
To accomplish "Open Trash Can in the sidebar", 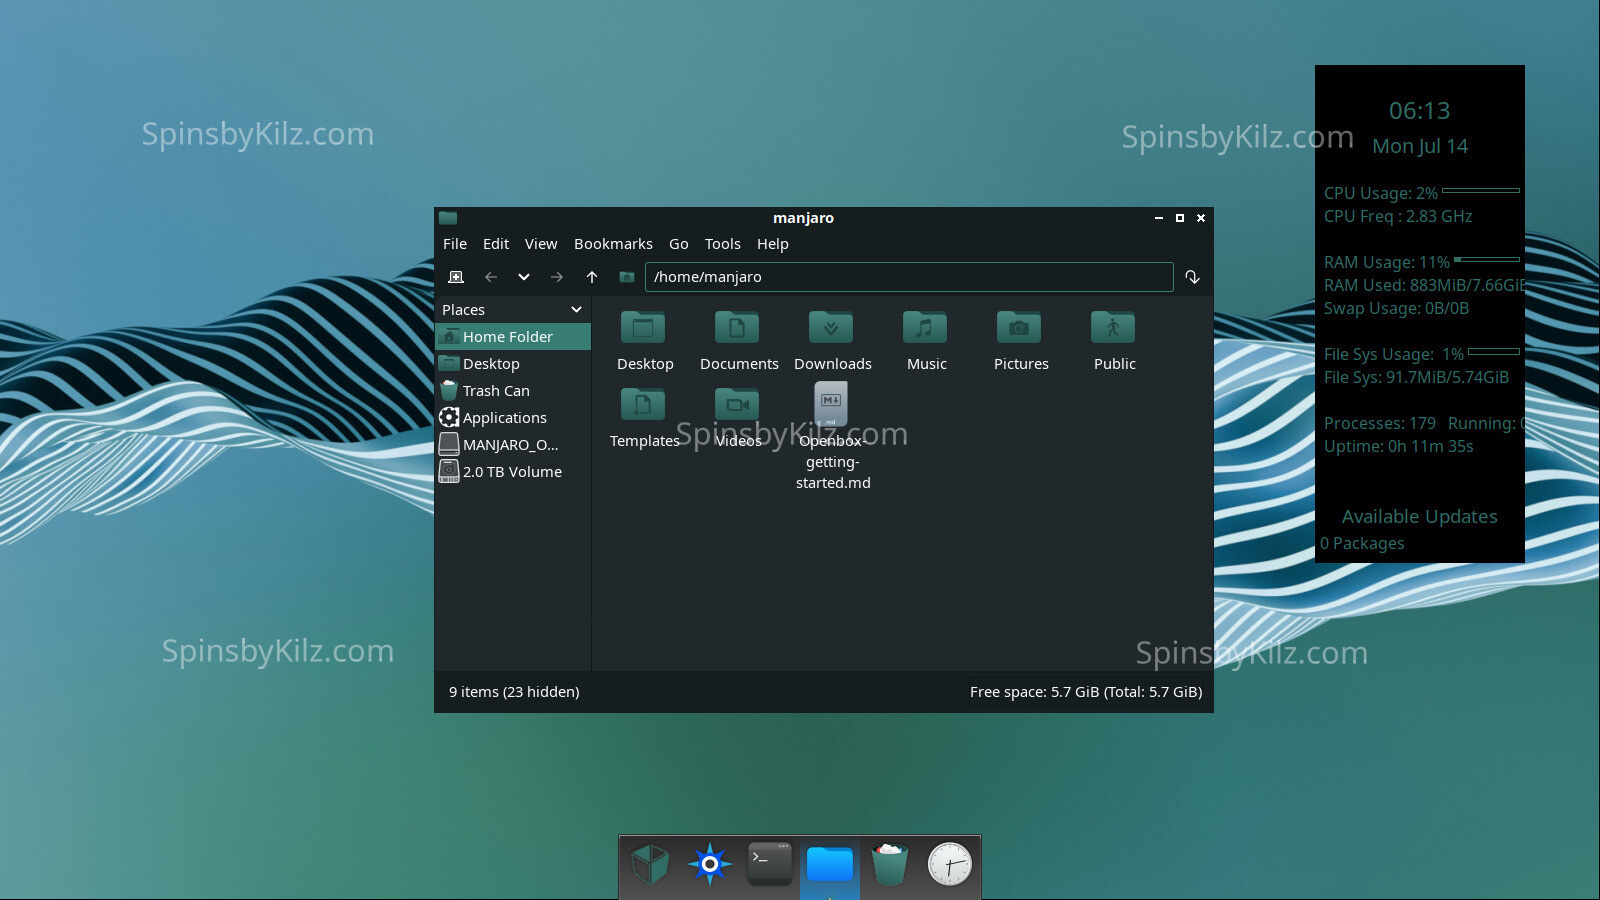I will [513, 391].
